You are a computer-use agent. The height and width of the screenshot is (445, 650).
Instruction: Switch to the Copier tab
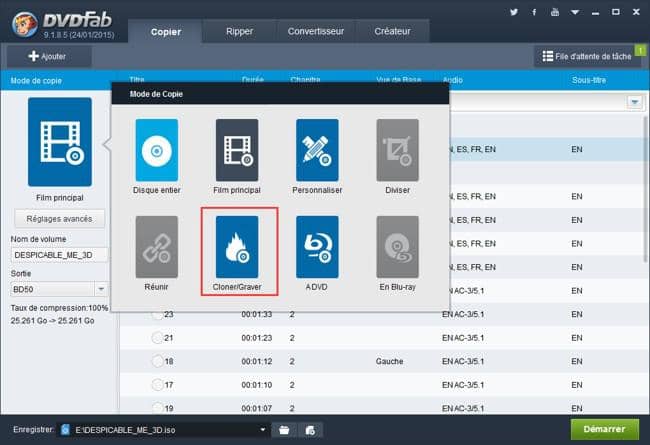165,32
